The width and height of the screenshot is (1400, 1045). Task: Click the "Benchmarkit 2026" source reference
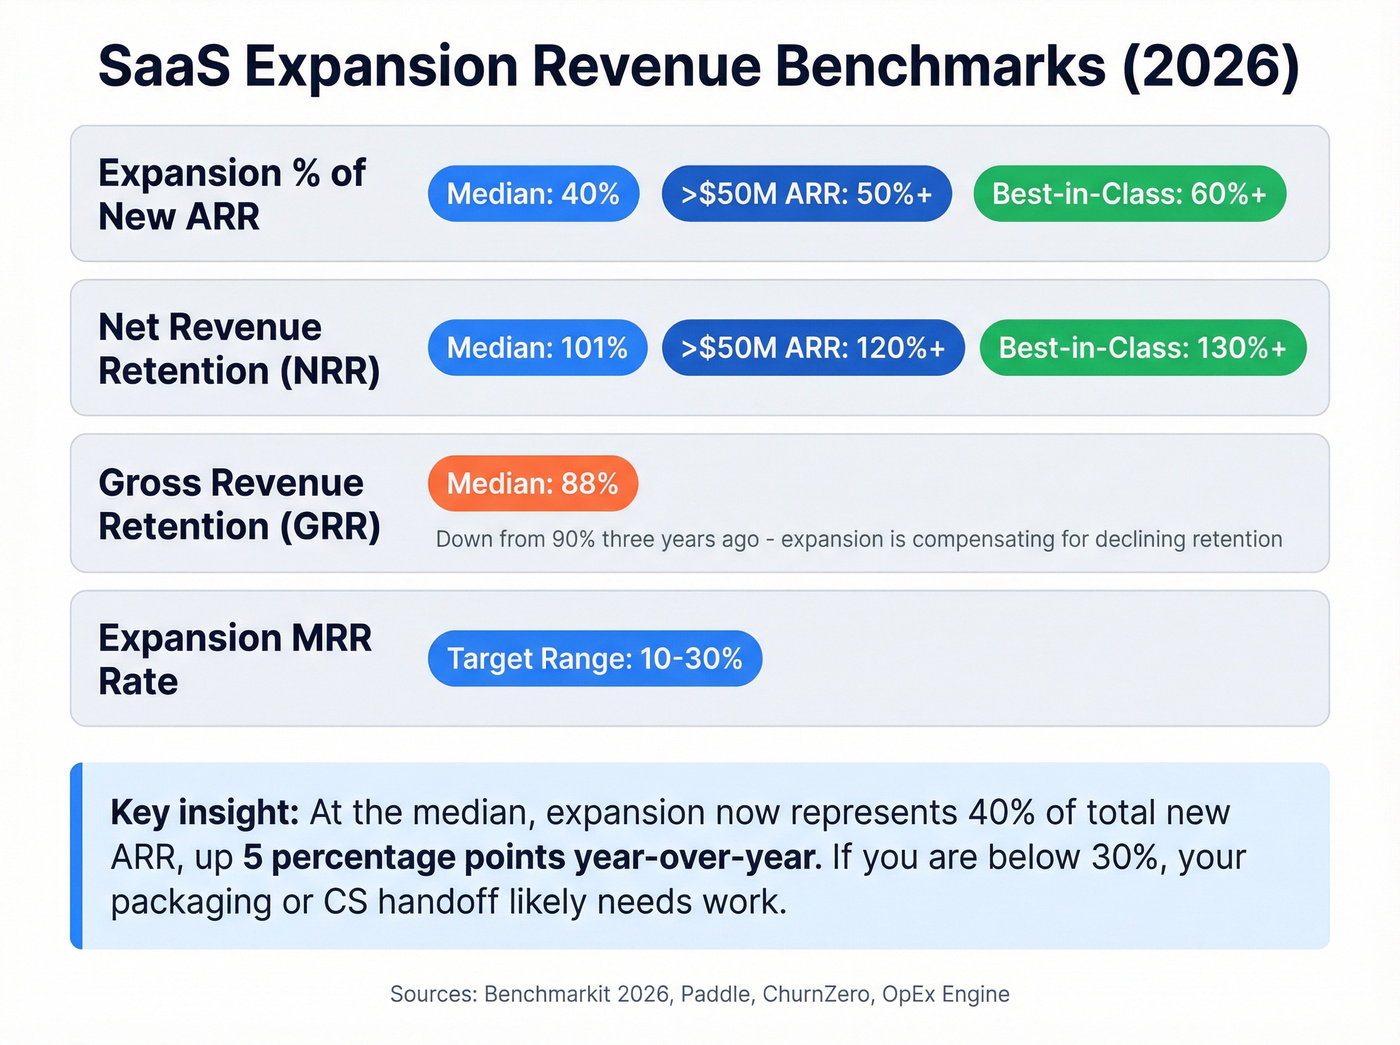578,994
